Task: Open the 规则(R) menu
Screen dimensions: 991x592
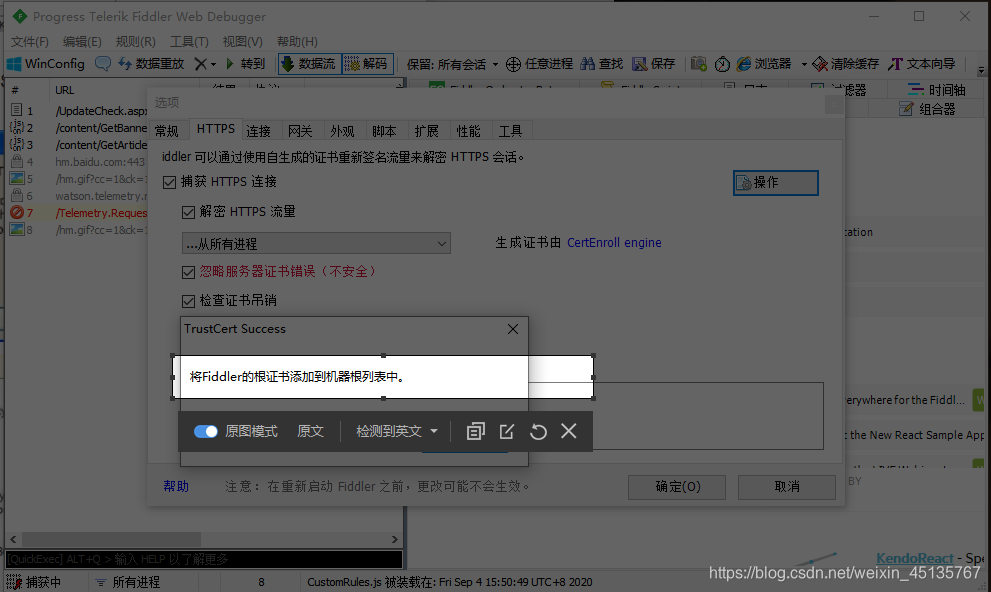Action: (x=135, y=42)
